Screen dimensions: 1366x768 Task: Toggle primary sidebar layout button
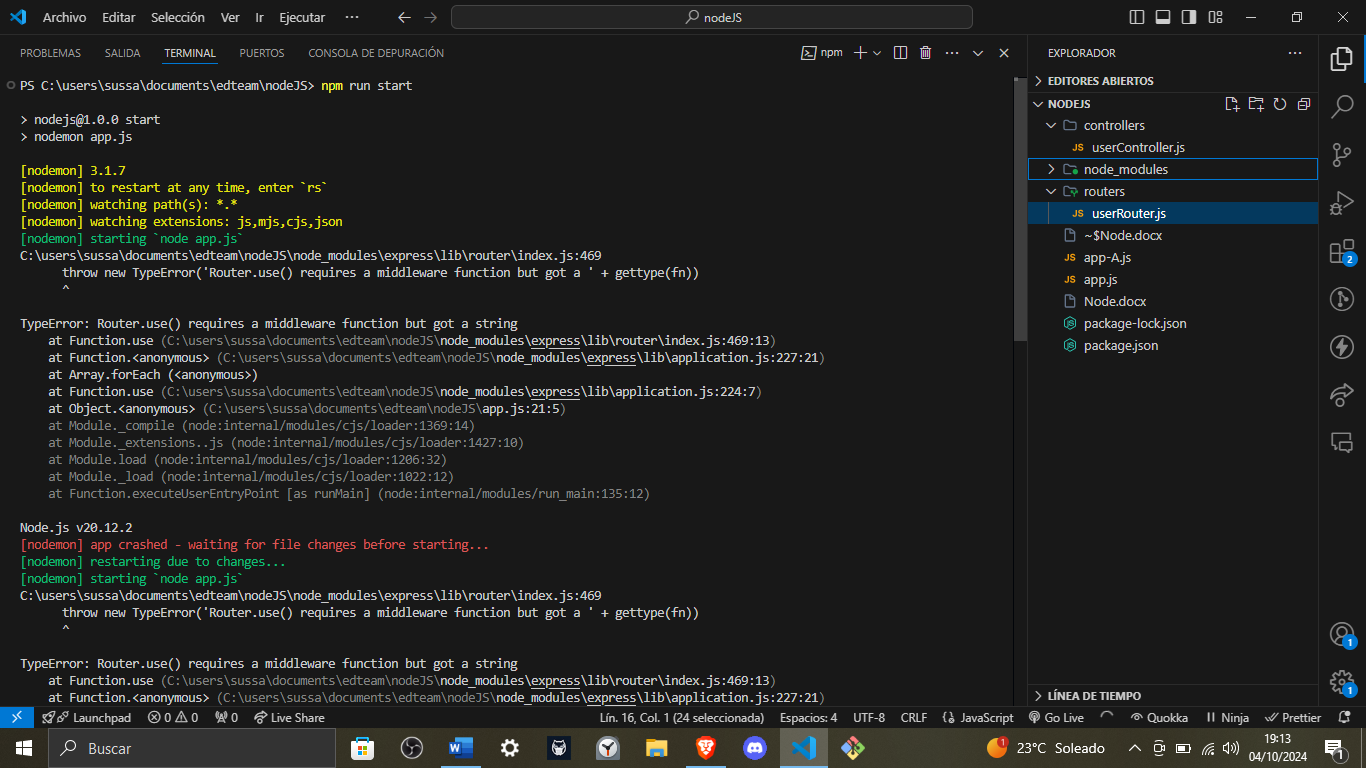(x=1137, y=17)
